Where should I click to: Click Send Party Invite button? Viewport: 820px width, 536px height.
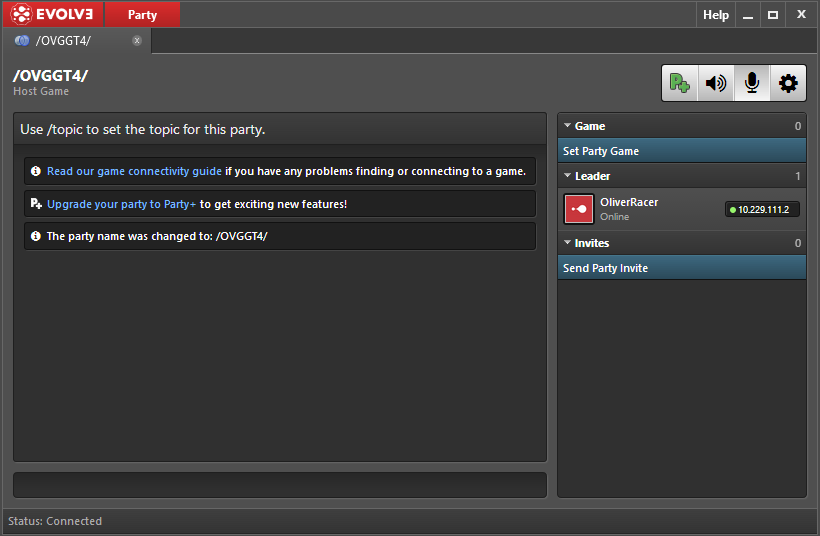pos(681,268)
